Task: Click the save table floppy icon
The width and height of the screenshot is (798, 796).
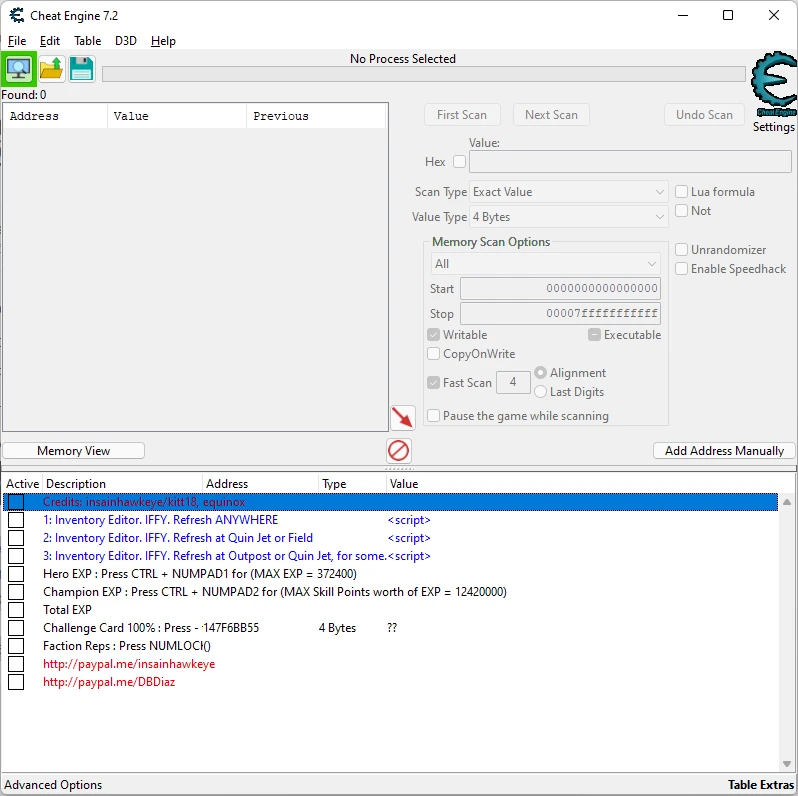Action: (81, 68)
